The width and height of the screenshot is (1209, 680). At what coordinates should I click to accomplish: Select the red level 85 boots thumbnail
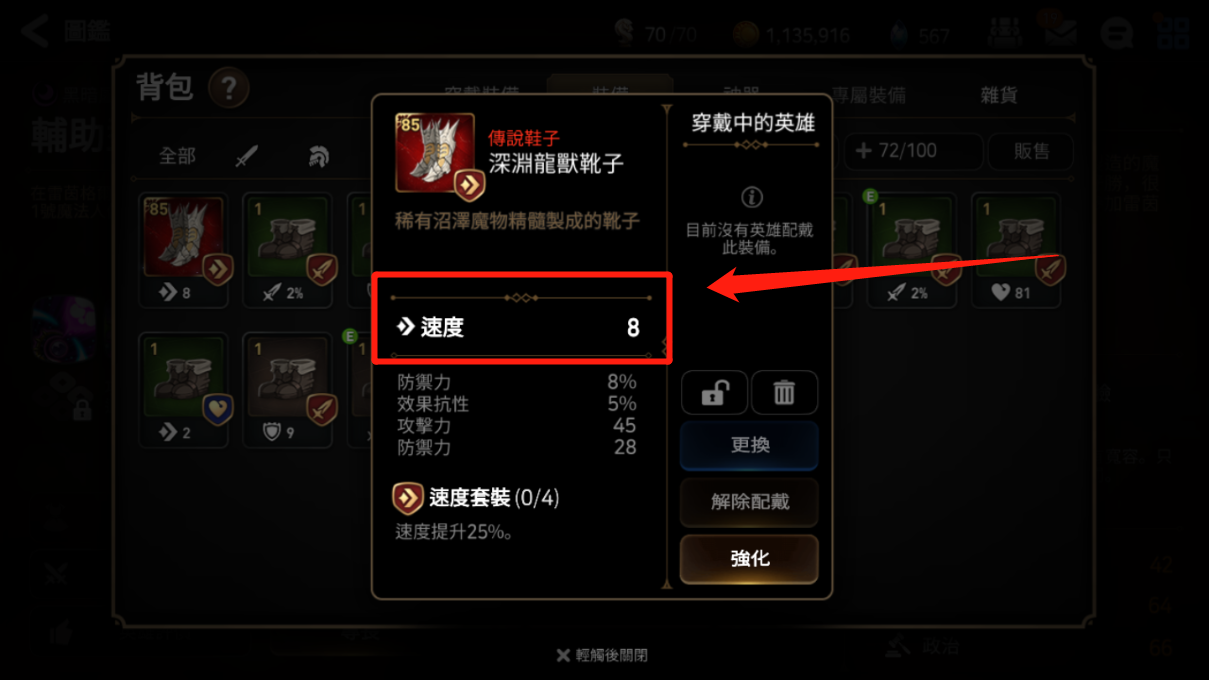(x=184, y=250)
